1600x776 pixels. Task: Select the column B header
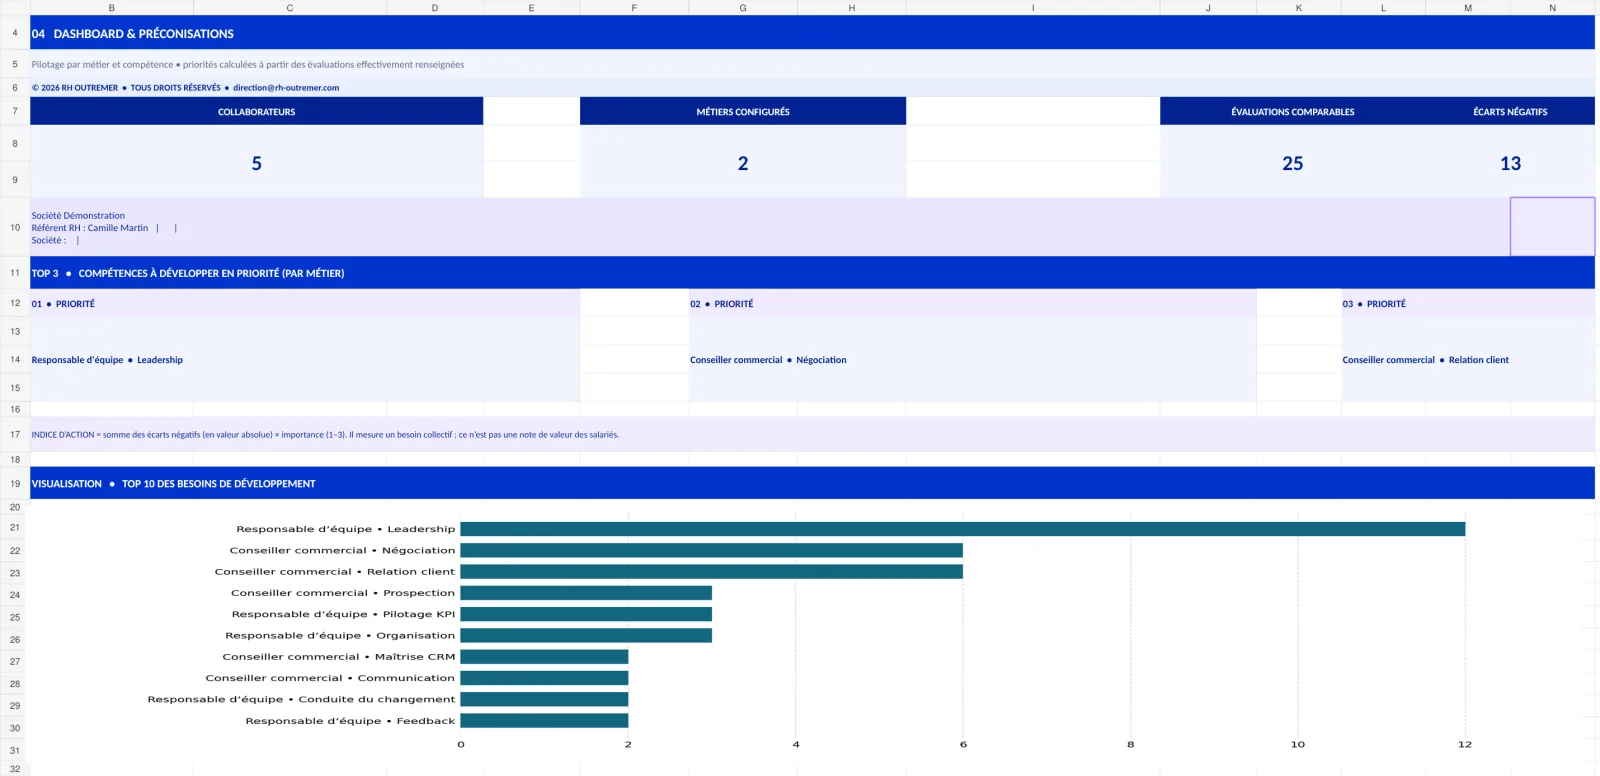point(112,8)
